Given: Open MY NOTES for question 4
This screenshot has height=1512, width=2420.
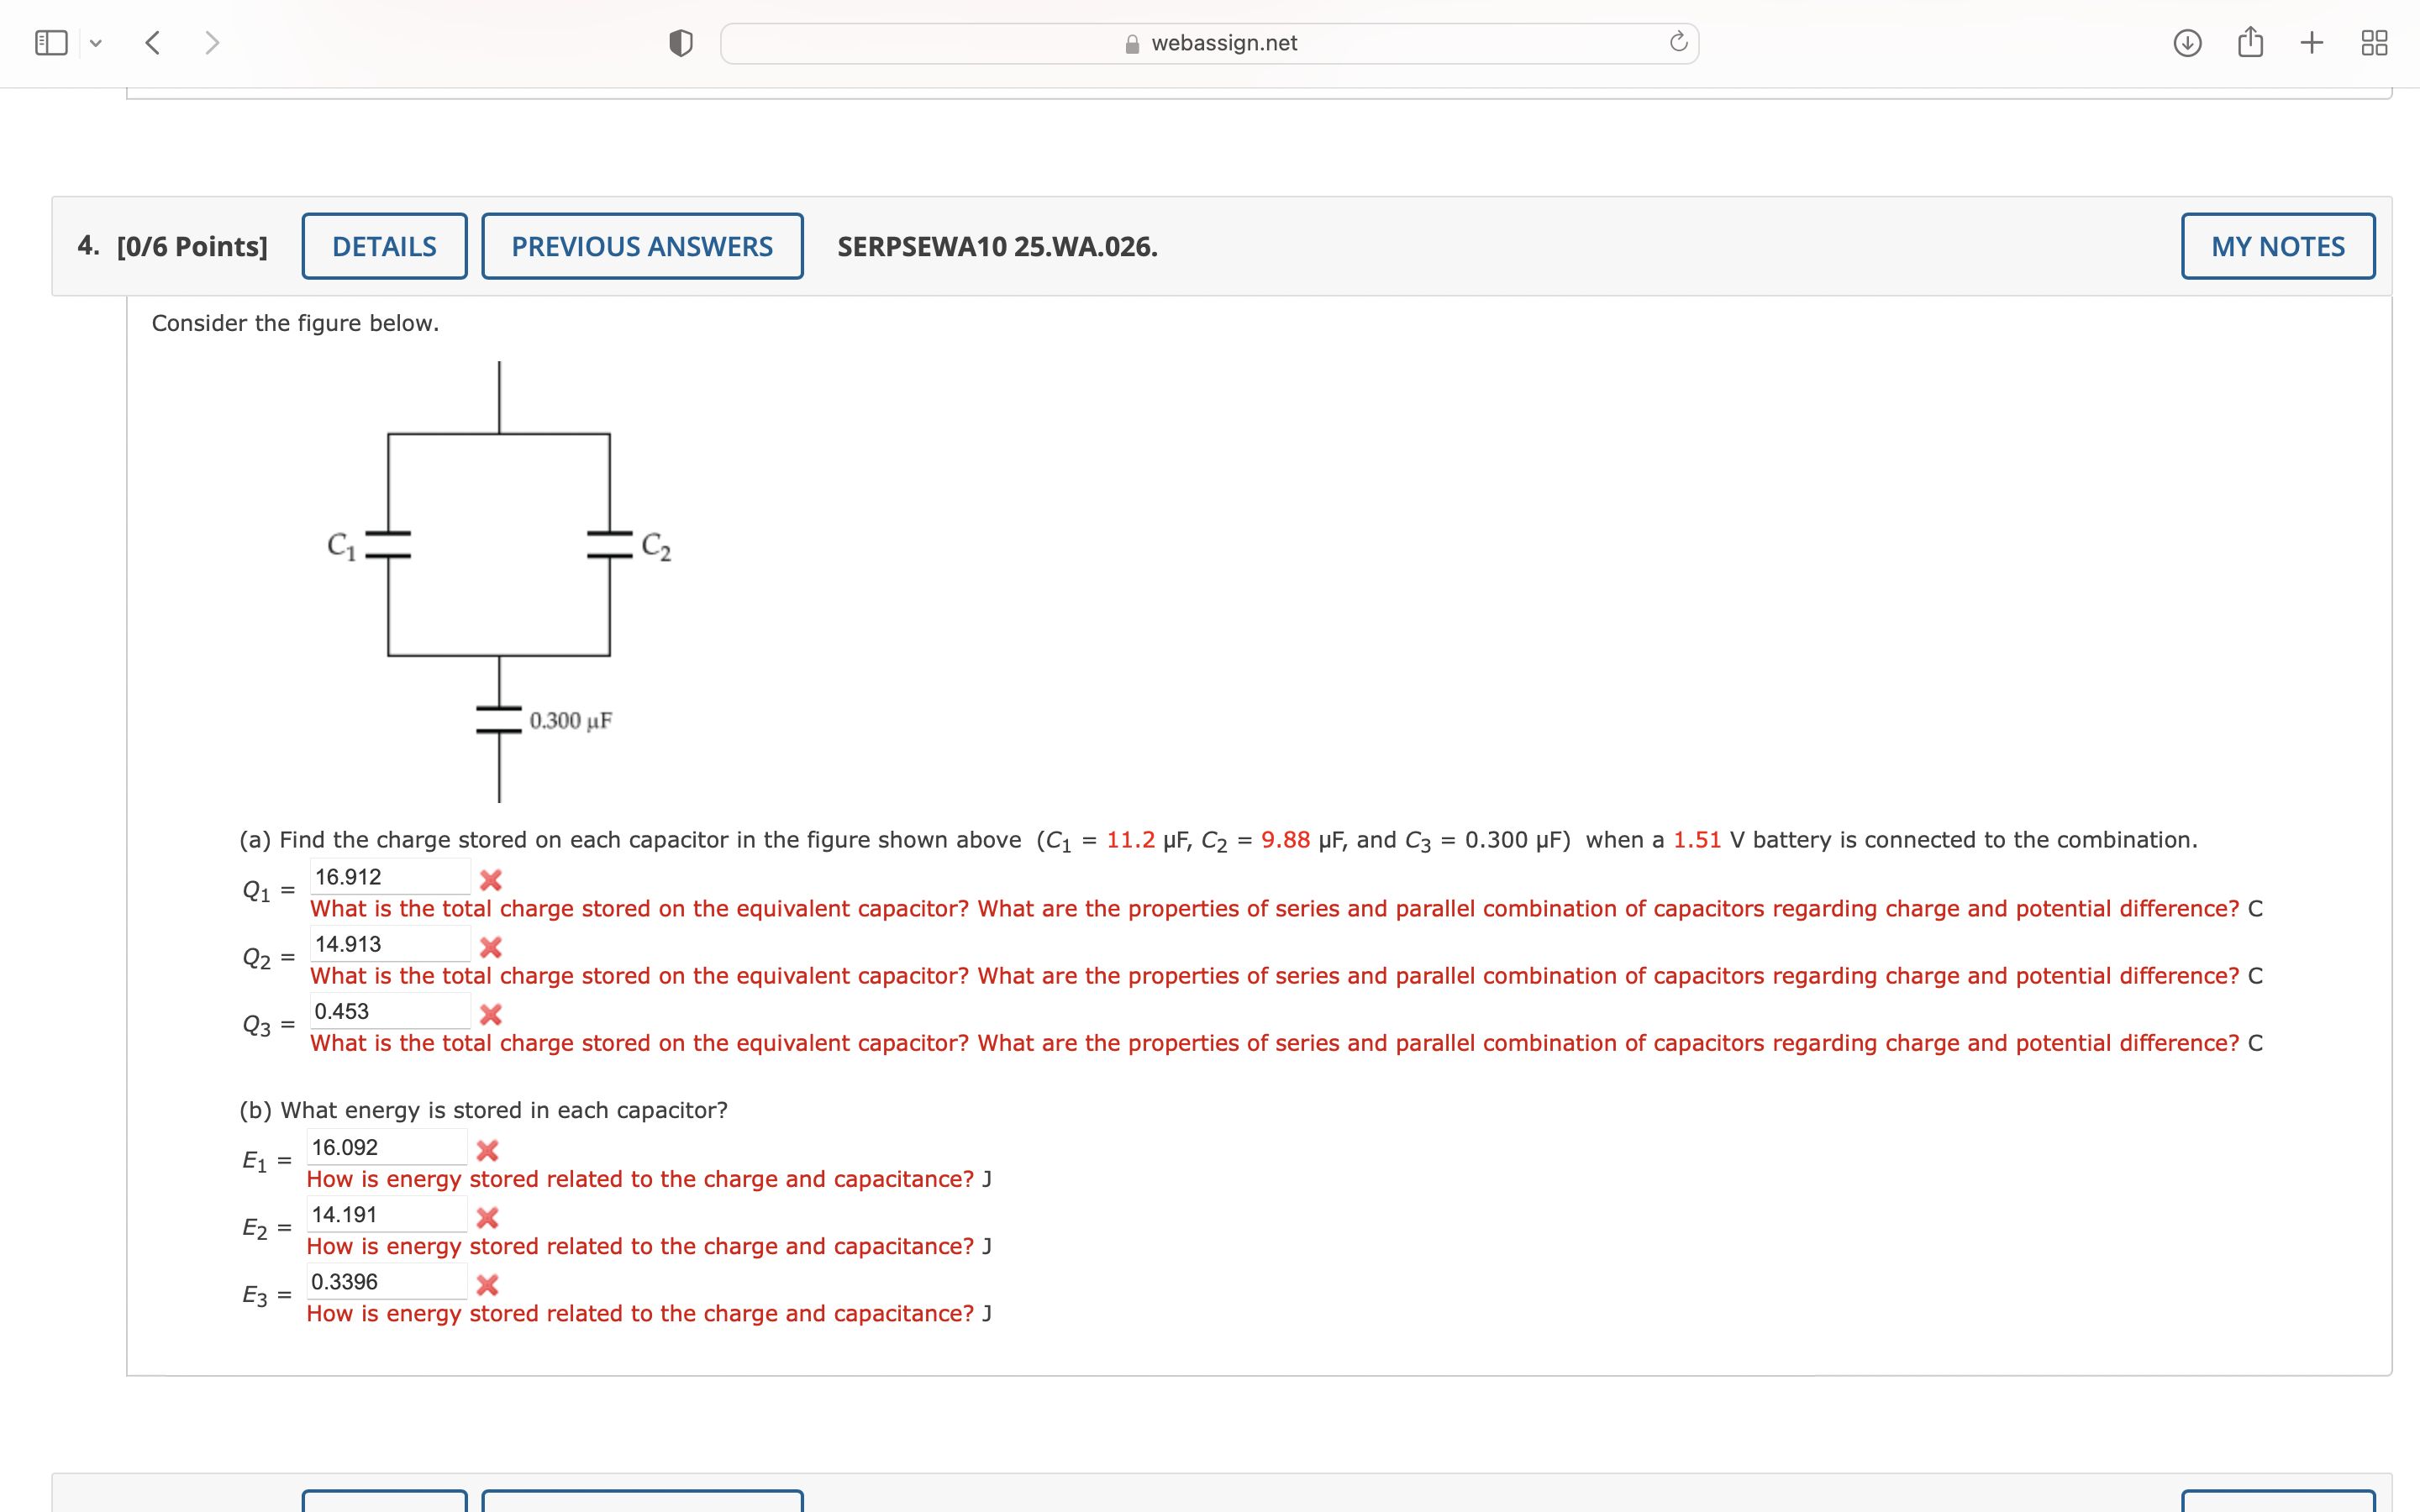Looking at the screenshot, I should pos(2277,246).
